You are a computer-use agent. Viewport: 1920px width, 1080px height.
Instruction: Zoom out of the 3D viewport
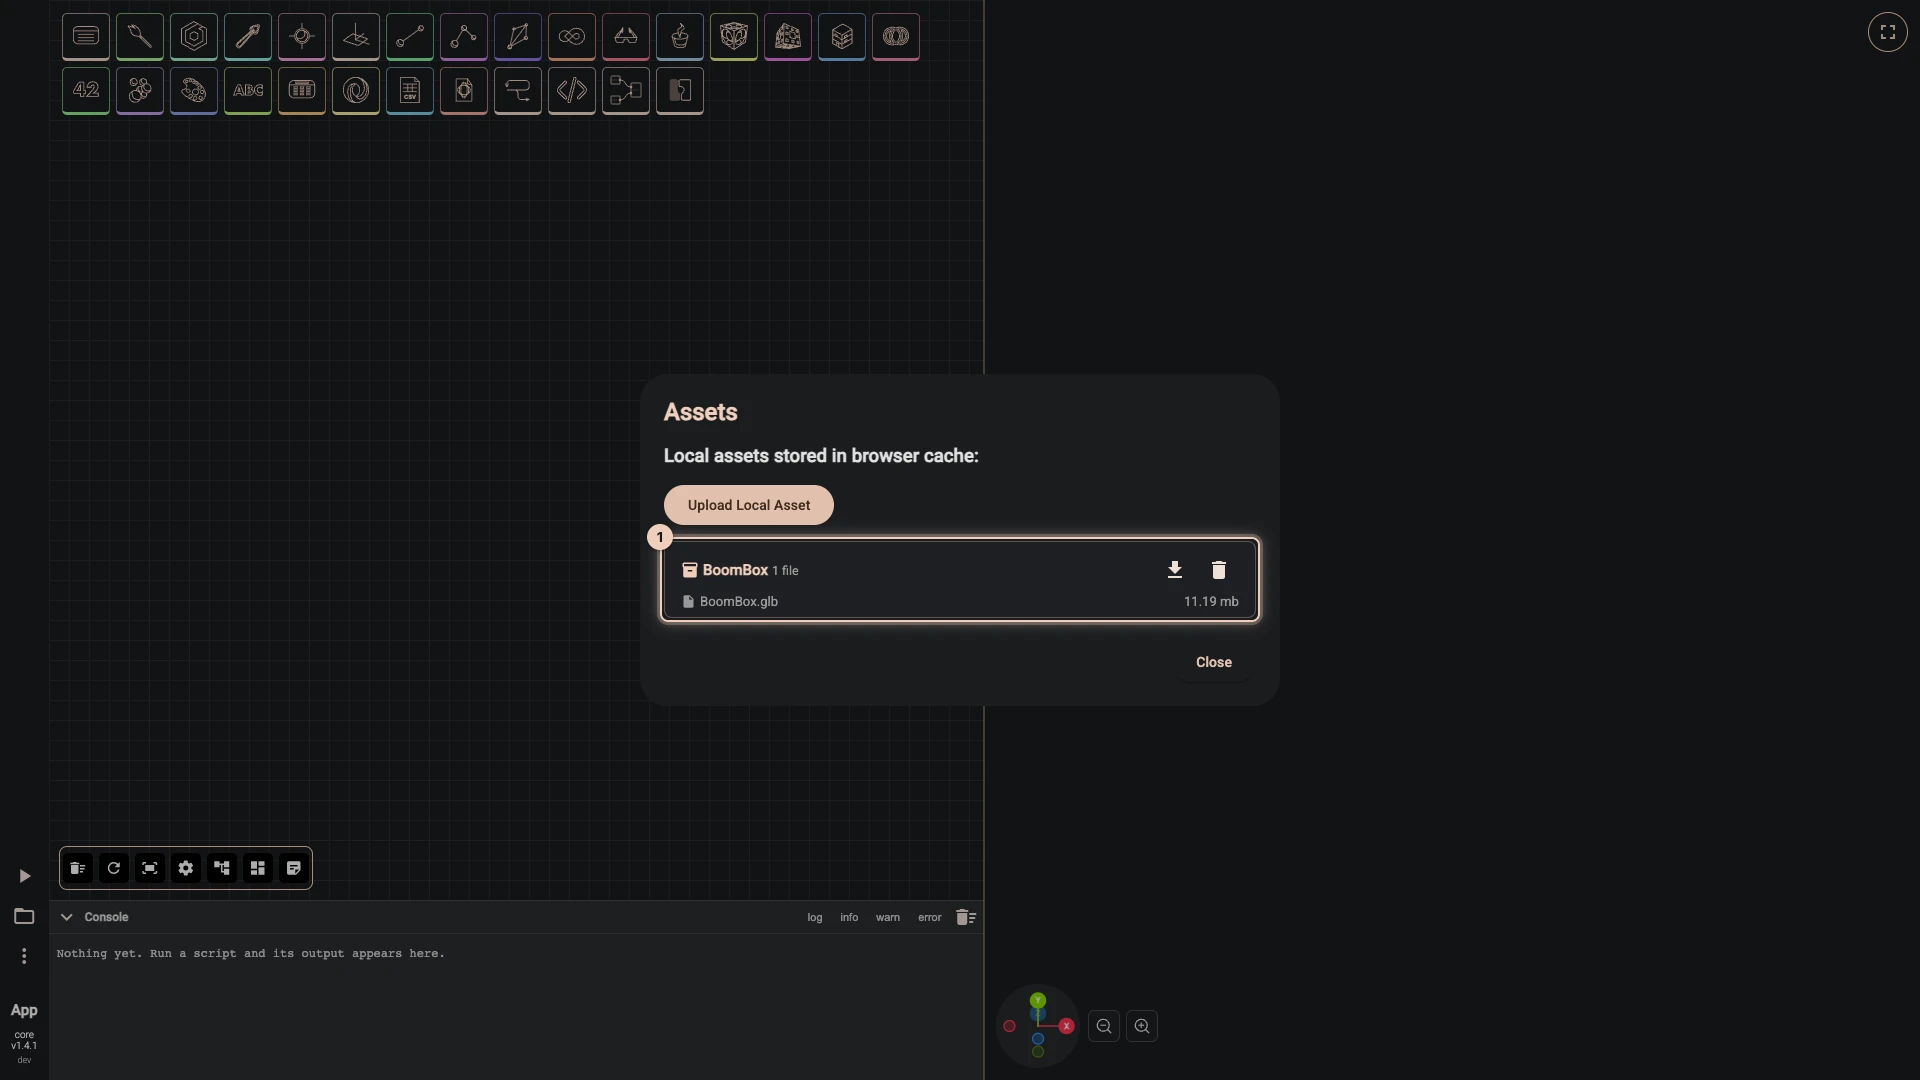pyautogui.click(x=1104, y=1026)
